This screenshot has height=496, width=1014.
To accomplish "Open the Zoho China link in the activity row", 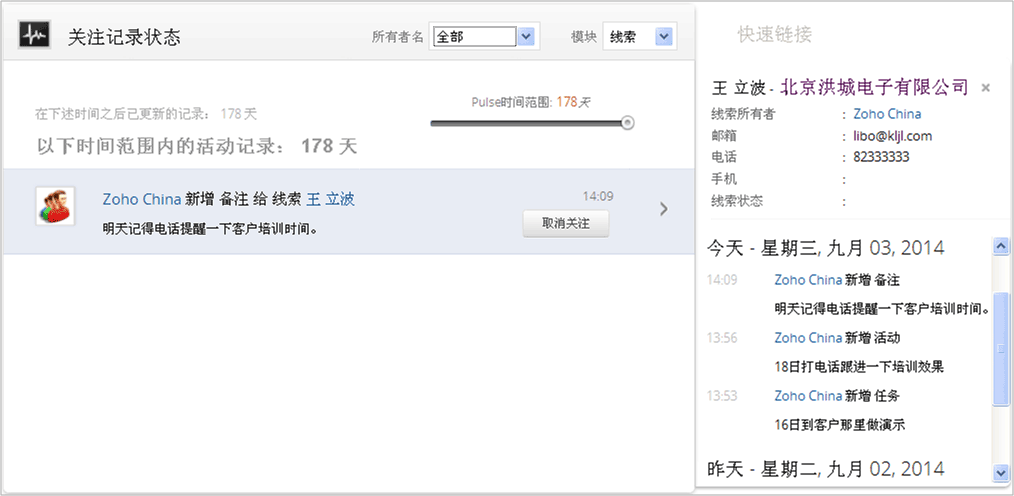I will 142,199.
